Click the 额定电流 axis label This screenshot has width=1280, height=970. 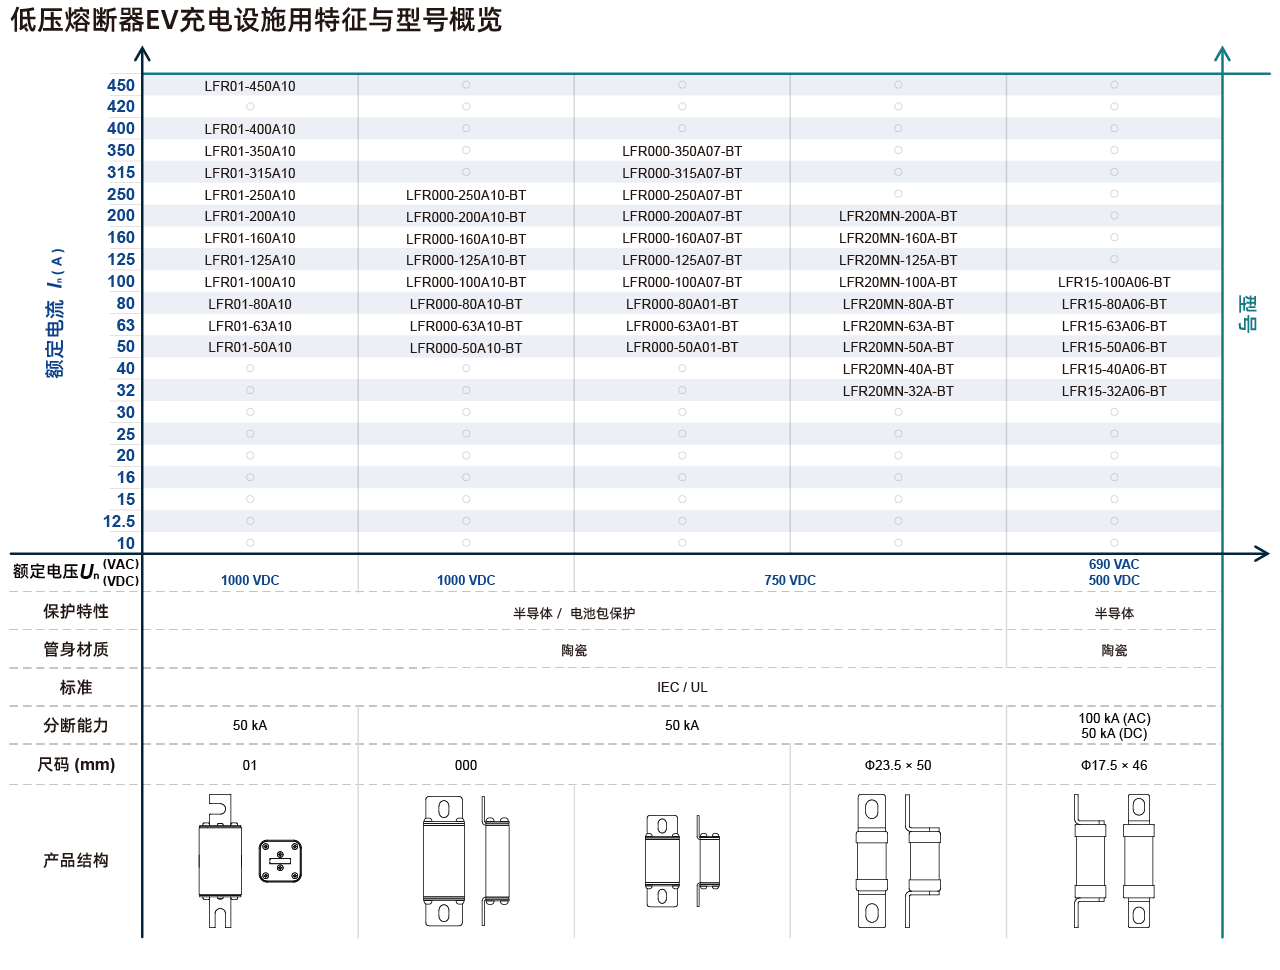pos(55,313)
